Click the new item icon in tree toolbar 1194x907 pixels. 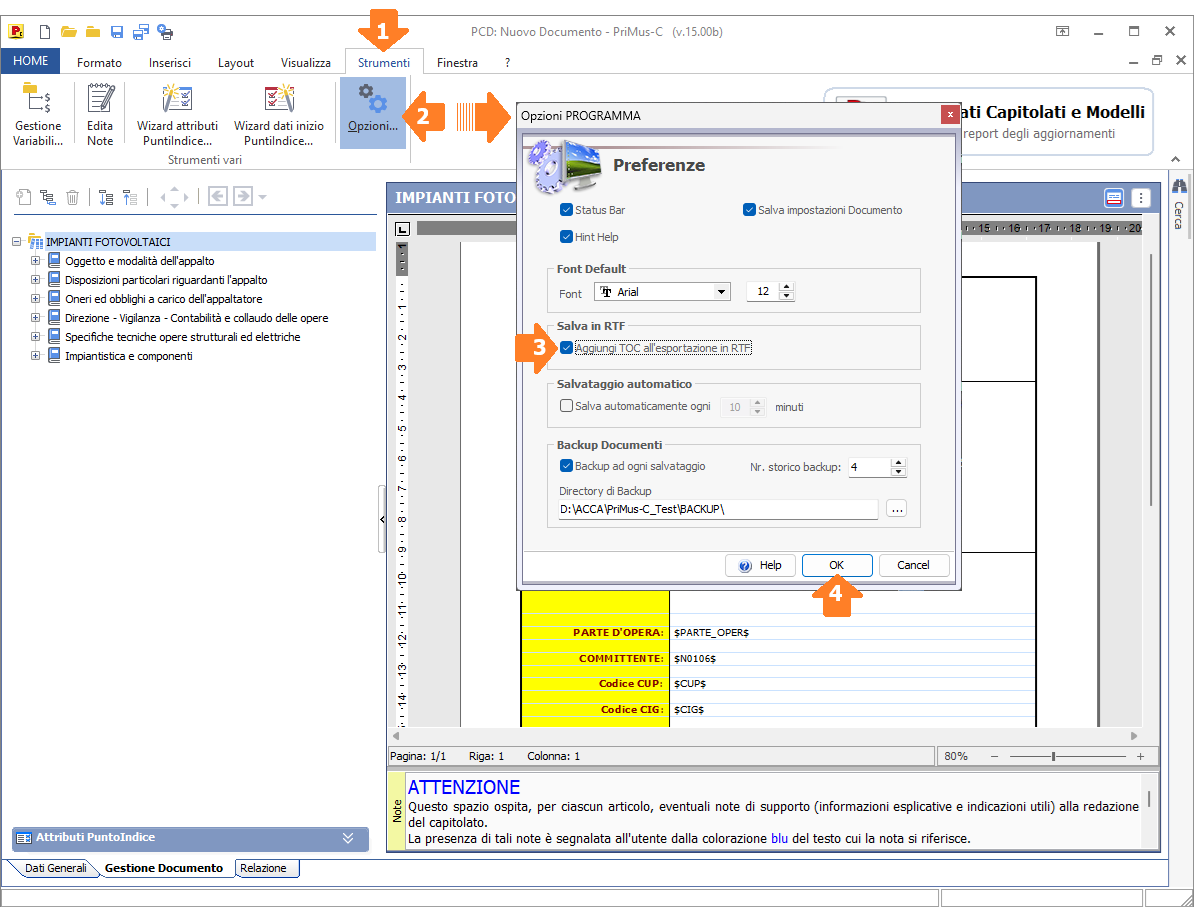coord(24,197)
